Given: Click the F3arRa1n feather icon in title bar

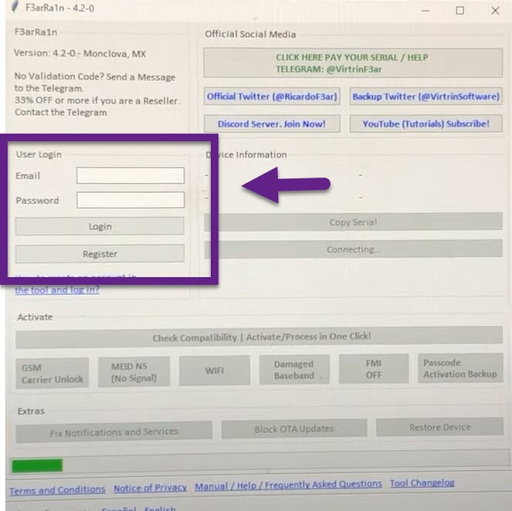Looking at the screenshot, I should click(15, 7).
